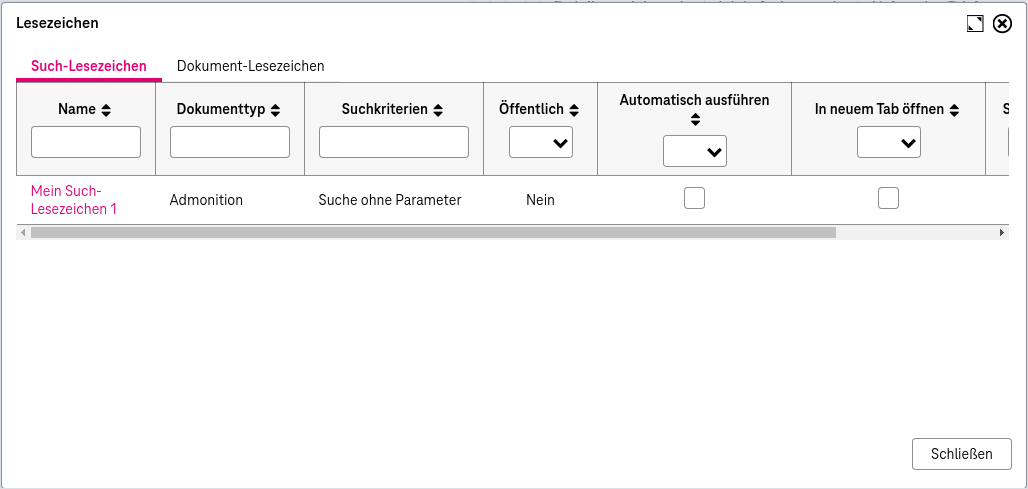Focus the Name filter input field

(86, 142)
